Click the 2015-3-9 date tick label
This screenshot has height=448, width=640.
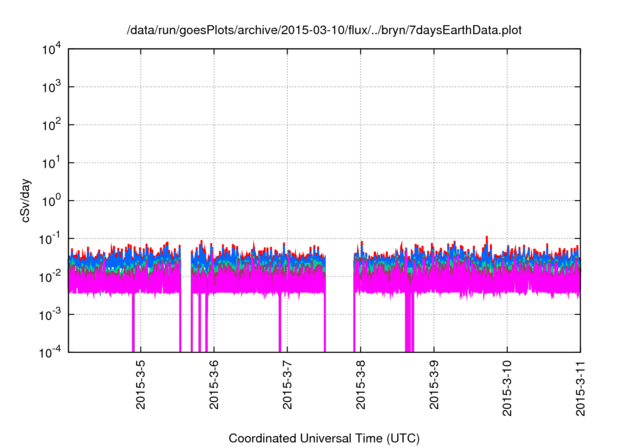434,385
